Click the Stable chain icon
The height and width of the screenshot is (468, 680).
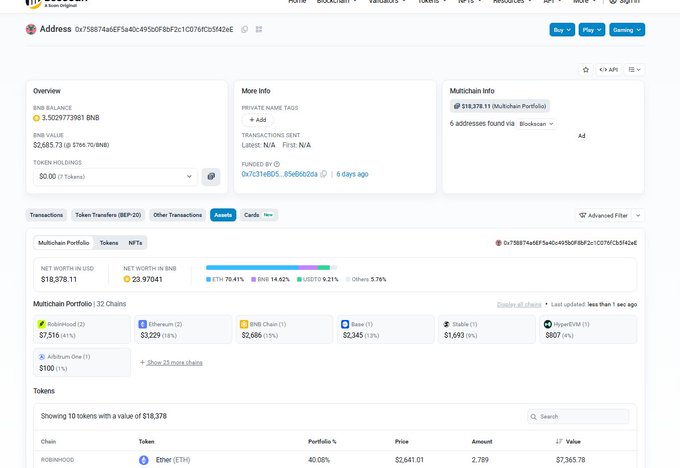point(447,324)
